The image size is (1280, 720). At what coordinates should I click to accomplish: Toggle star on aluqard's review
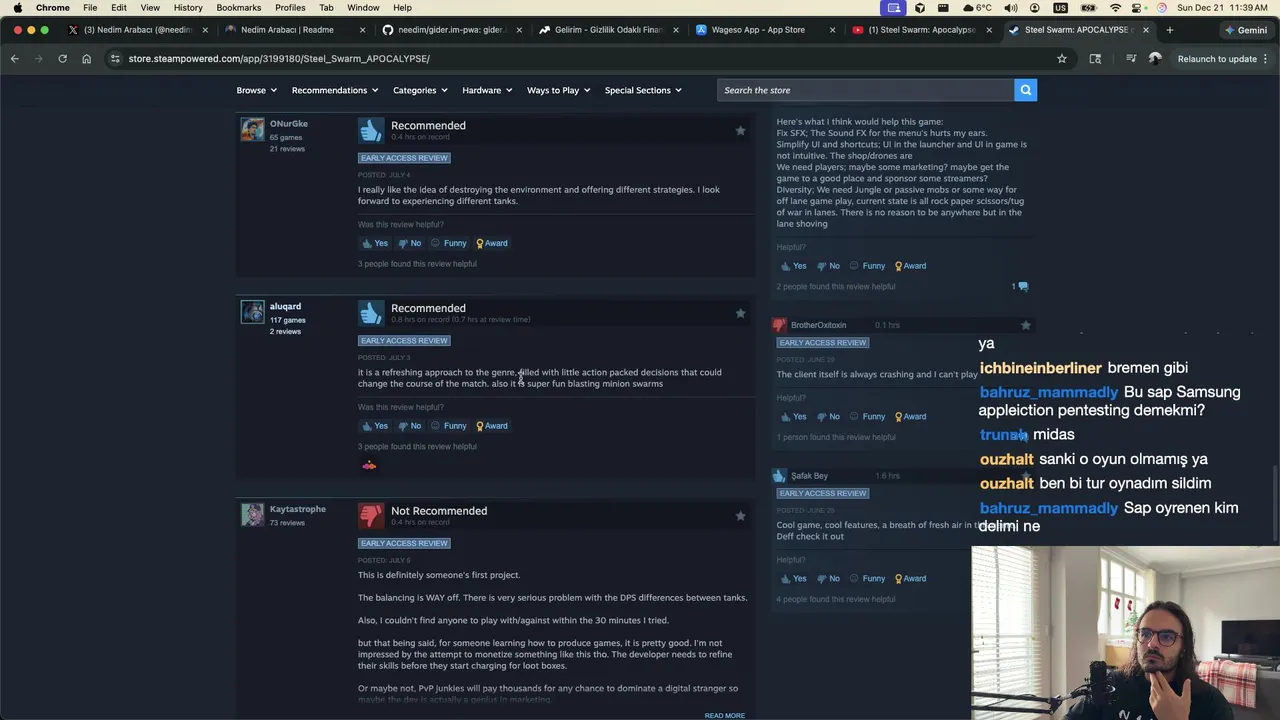coord(740,314)
